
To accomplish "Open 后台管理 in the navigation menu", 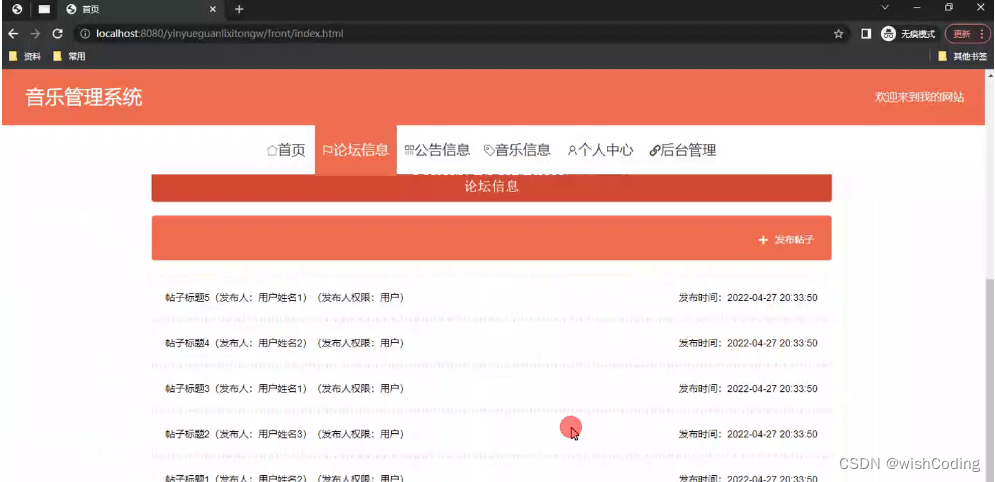I will tap(683, 150).
